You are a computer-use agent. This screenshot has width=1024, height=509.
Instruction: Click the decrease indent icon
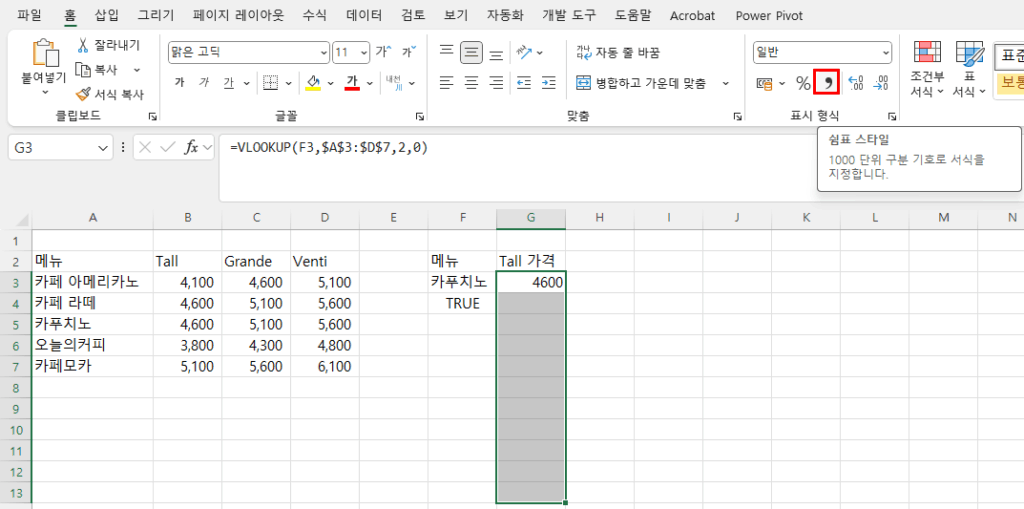pyautogui.click(x=524, y=83)
